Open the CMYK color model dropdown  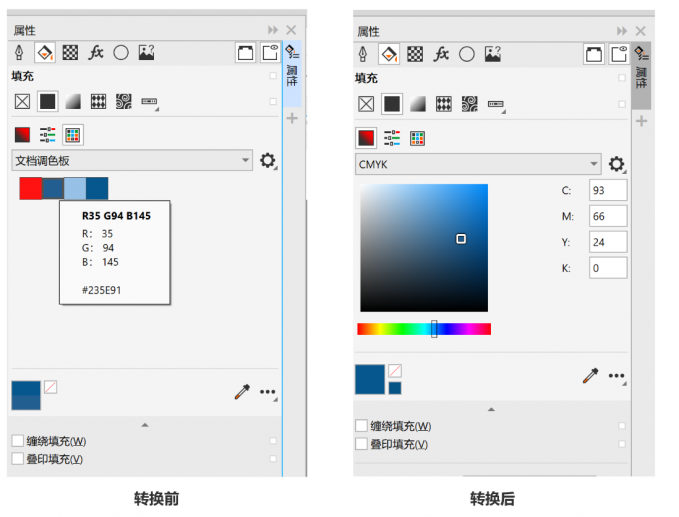(478, 164)
